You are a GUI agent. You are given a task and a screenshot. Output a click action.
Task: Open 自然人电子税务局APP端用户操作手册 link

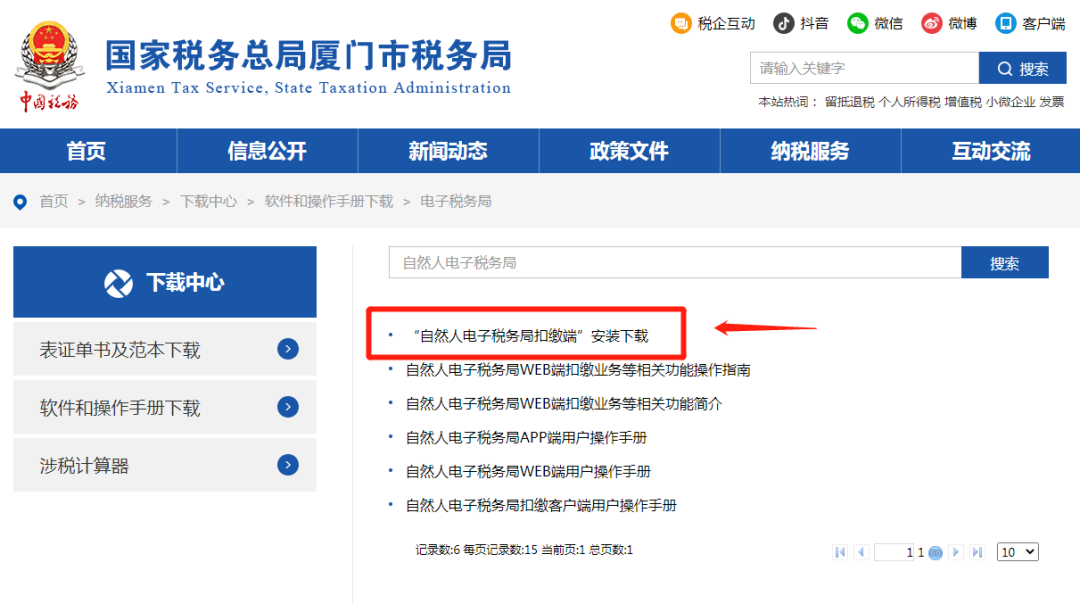pyautogui.click(x=526, y=437)
